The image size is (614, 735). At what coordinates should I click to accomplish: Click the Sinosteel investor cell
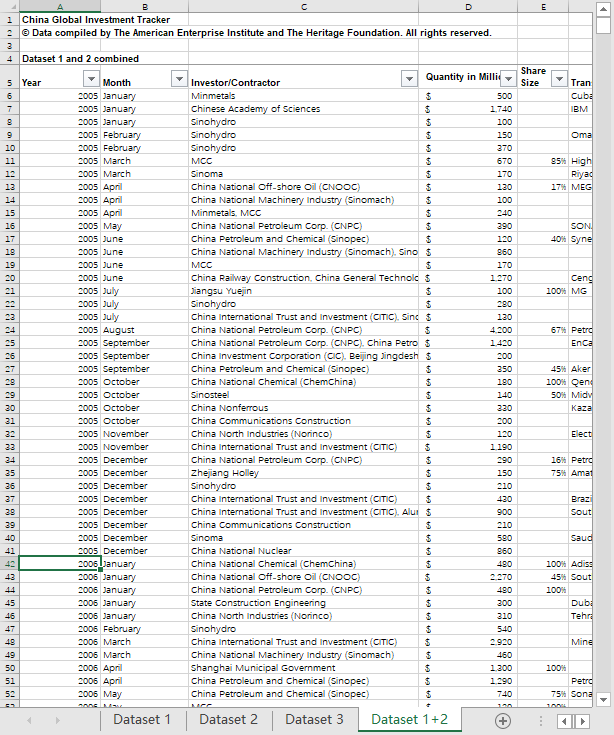pyautogui.click(x=304, y=395)
